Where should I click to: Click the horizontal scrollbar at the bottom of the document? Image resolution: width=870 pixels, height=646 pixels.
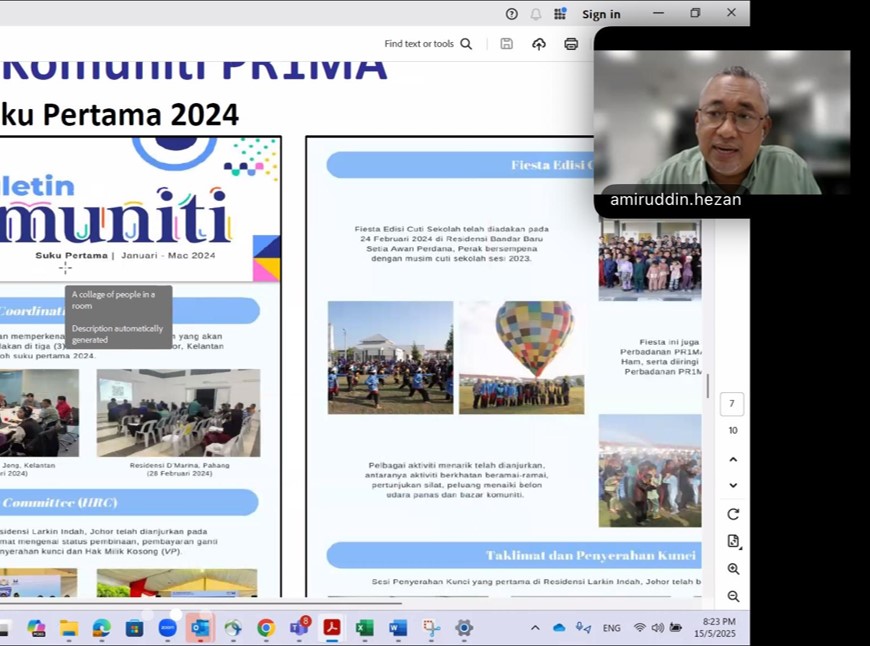click(200, 602)
